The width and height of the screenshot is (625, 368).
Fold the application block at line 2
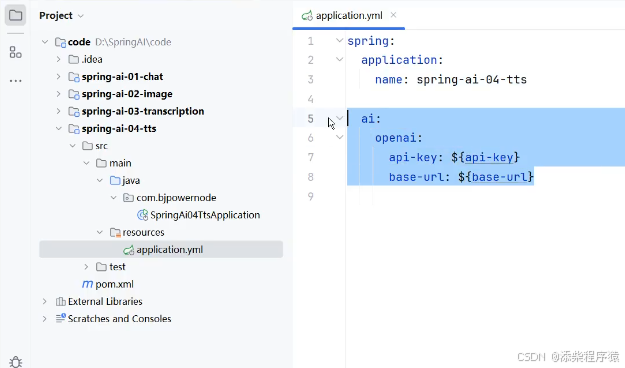[x=339, y=60]
